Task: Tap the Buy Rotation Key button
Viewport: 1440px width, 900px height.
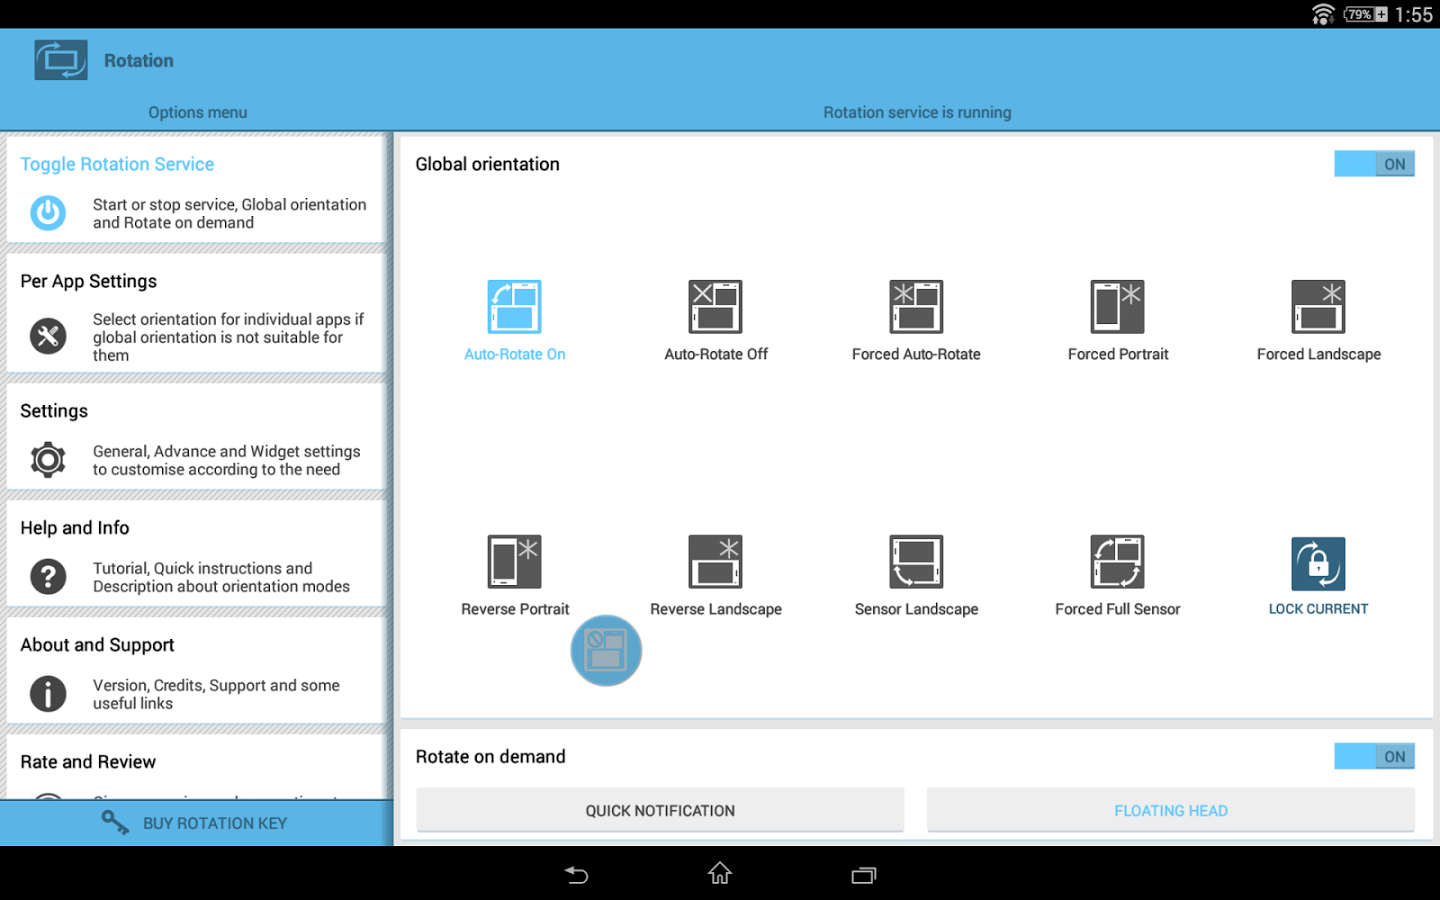Action: point(196,823)
